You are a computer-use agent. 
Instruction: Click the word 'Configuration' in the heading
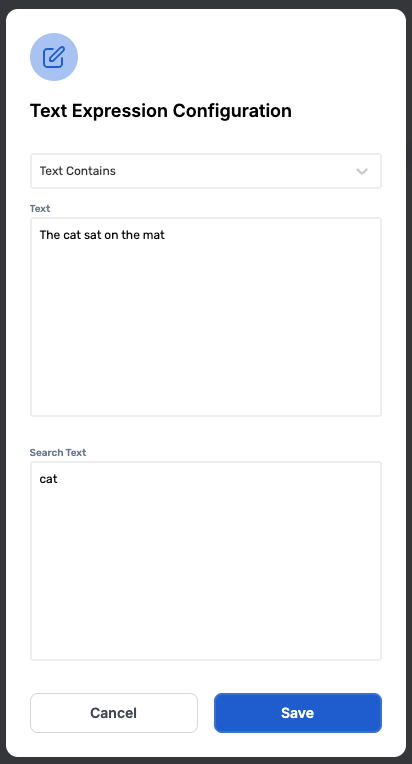232,111
